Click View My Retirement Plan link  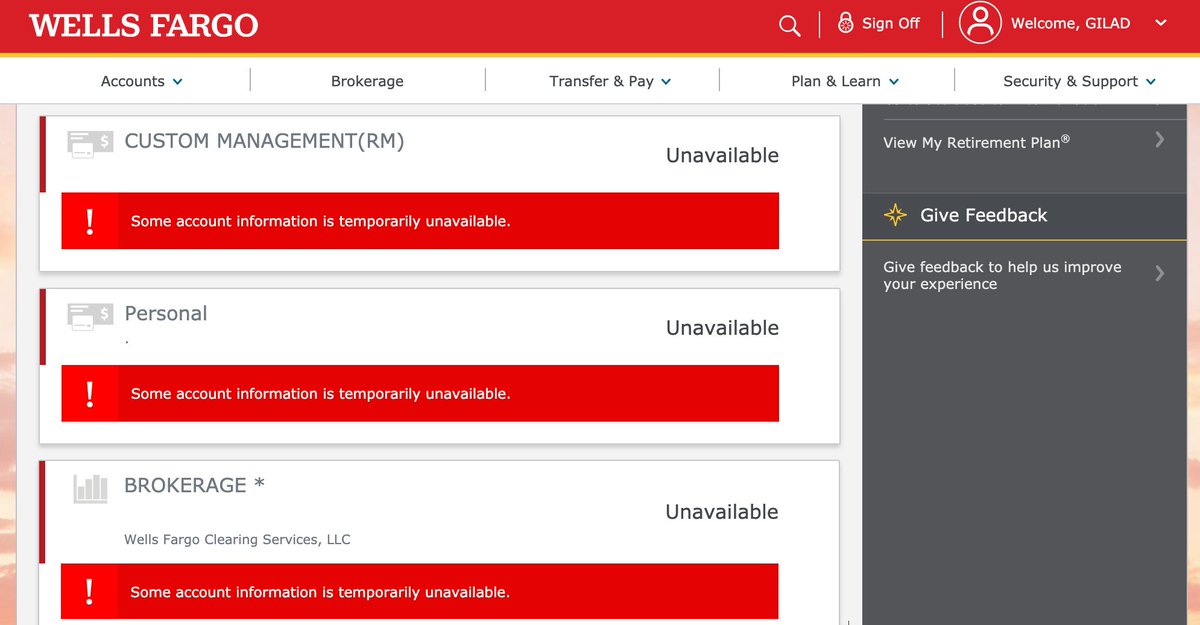coord(977,142)
